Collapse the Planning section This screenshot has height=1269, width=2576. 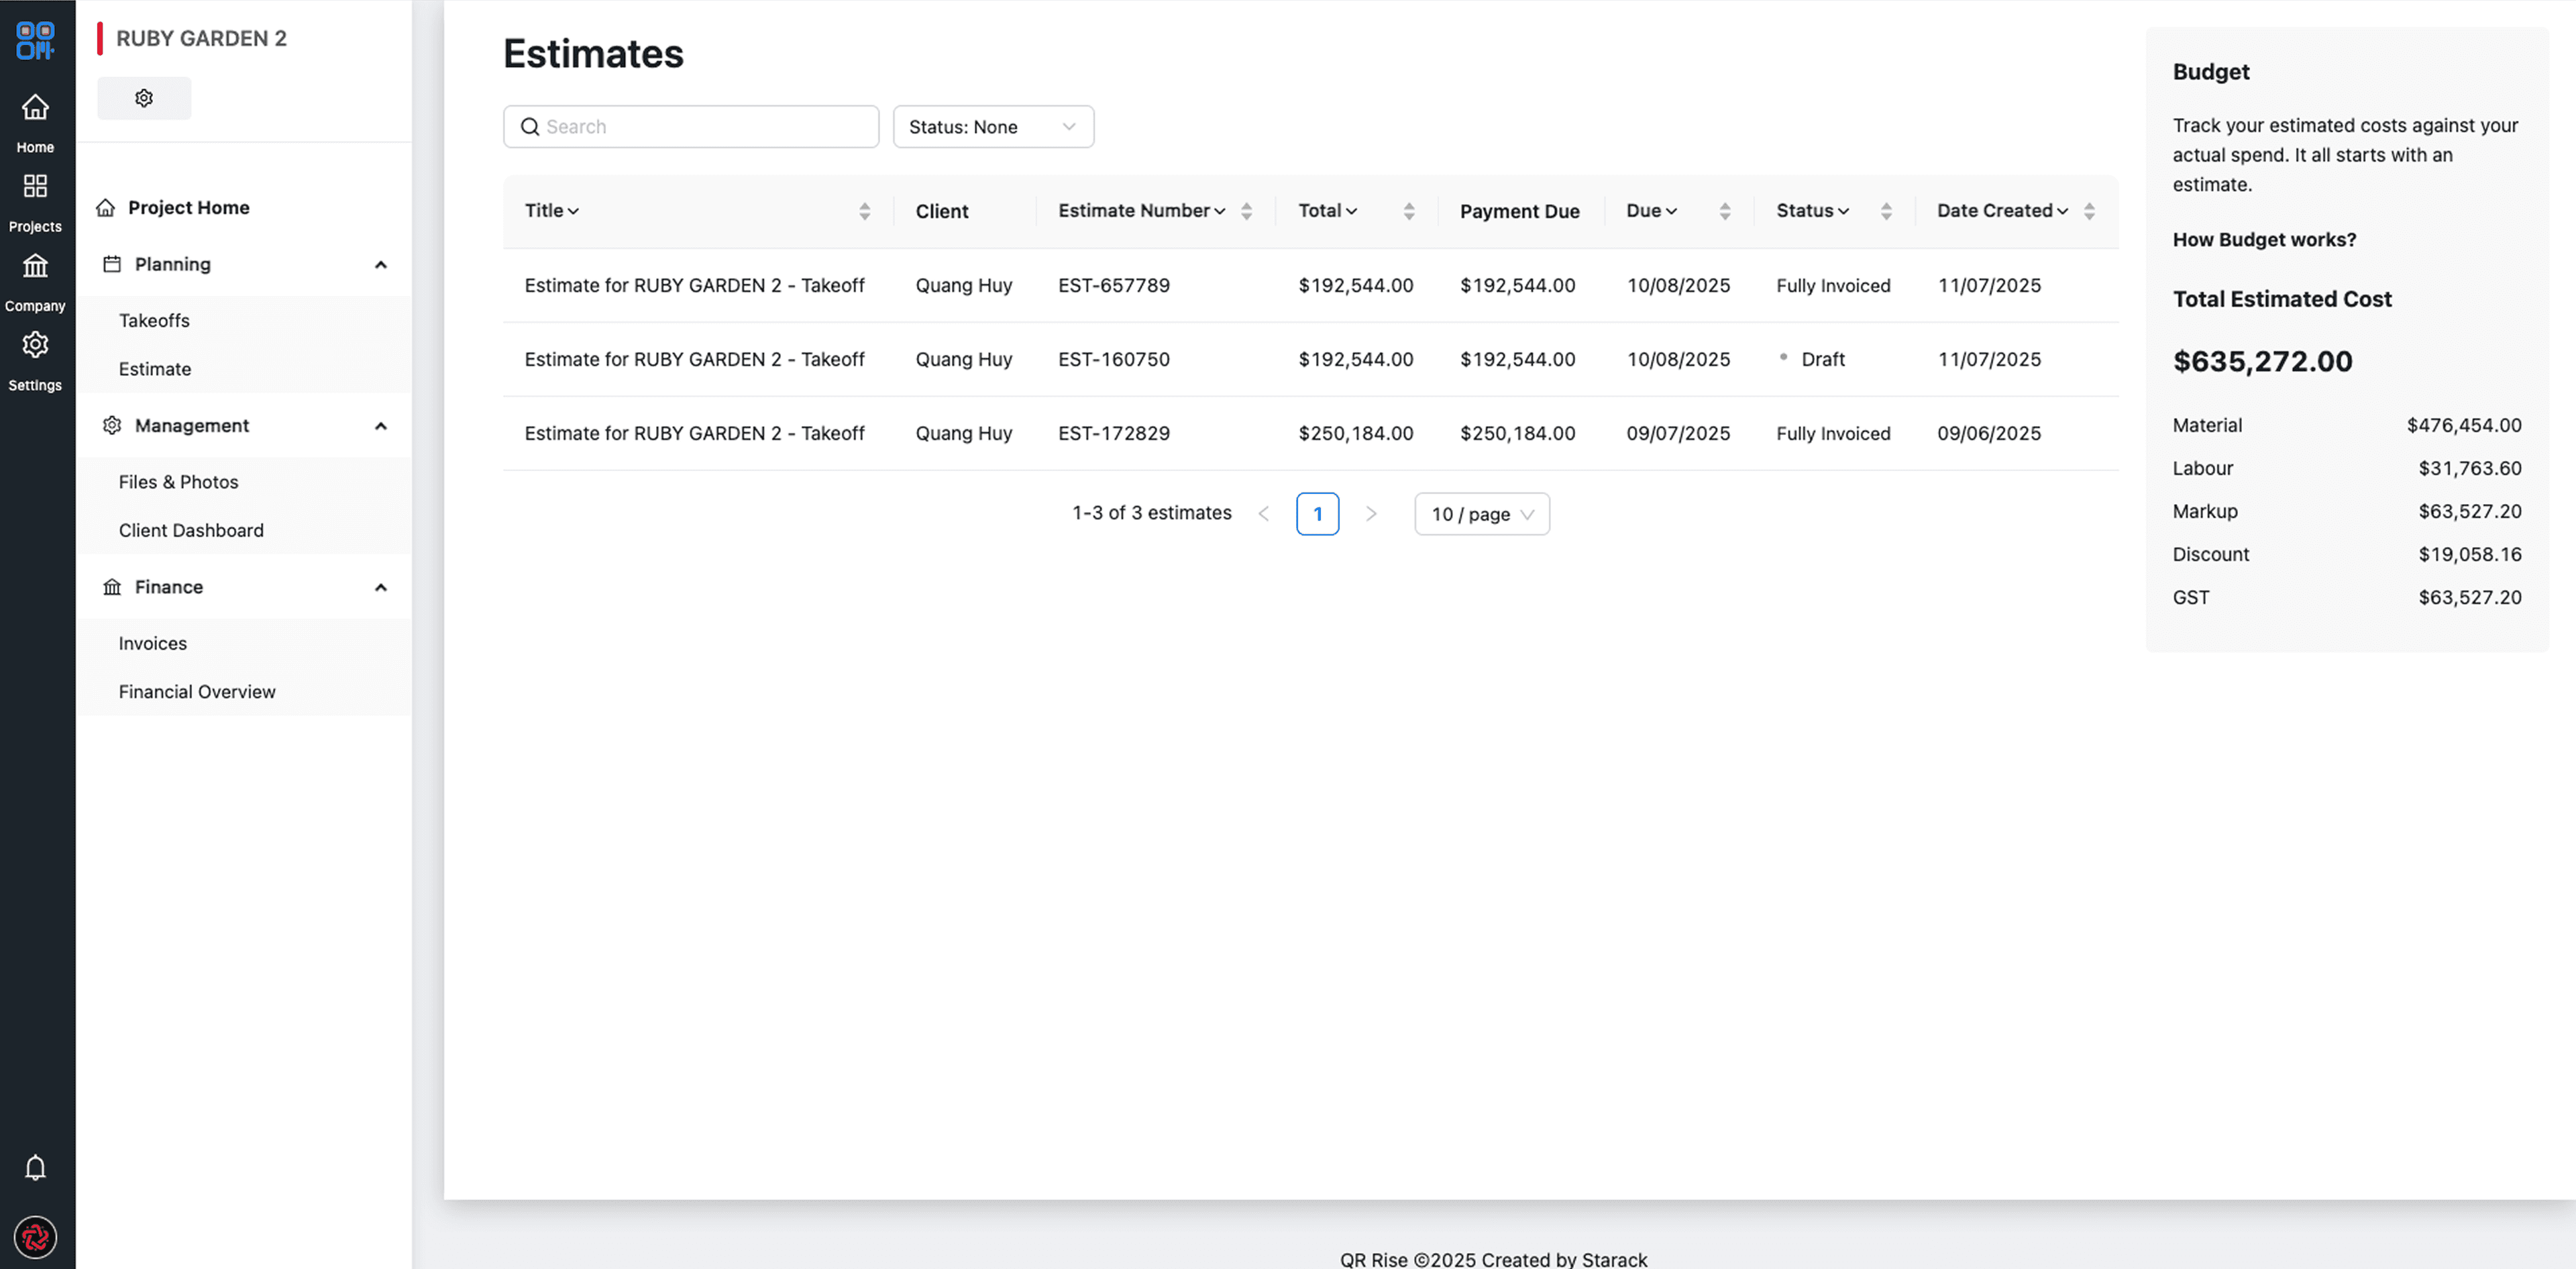(x=380, y=265)
